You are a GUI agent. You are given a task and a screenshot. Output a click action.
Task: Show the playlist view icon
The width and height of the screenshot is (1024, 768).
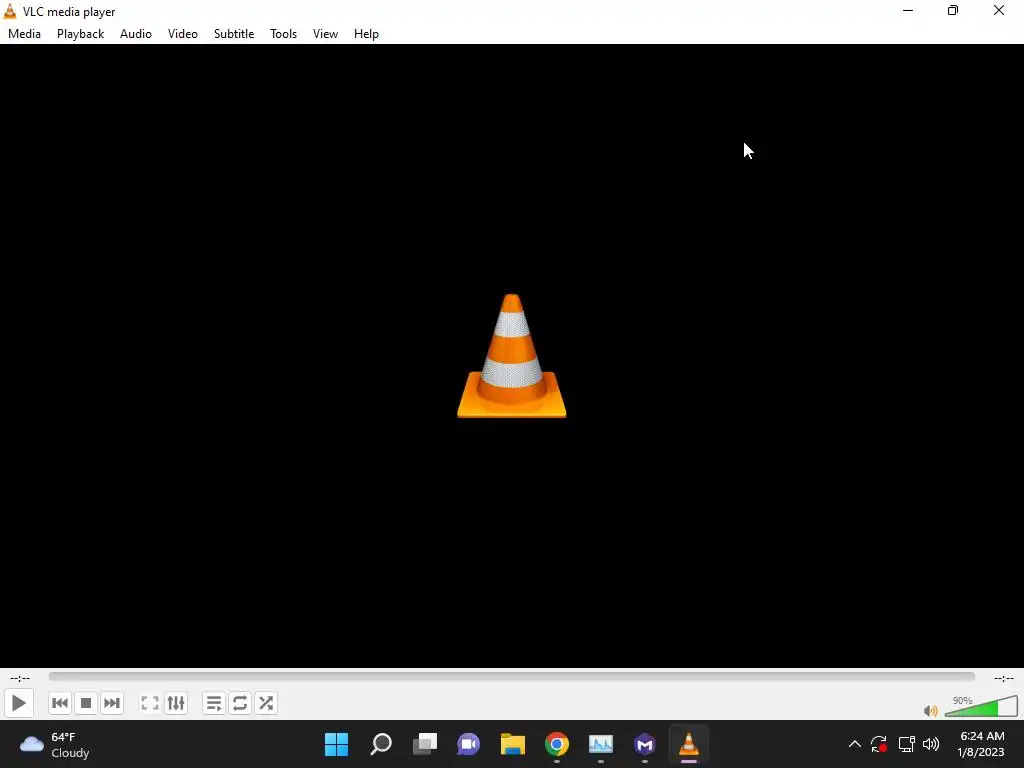click(x=214, y=703)
